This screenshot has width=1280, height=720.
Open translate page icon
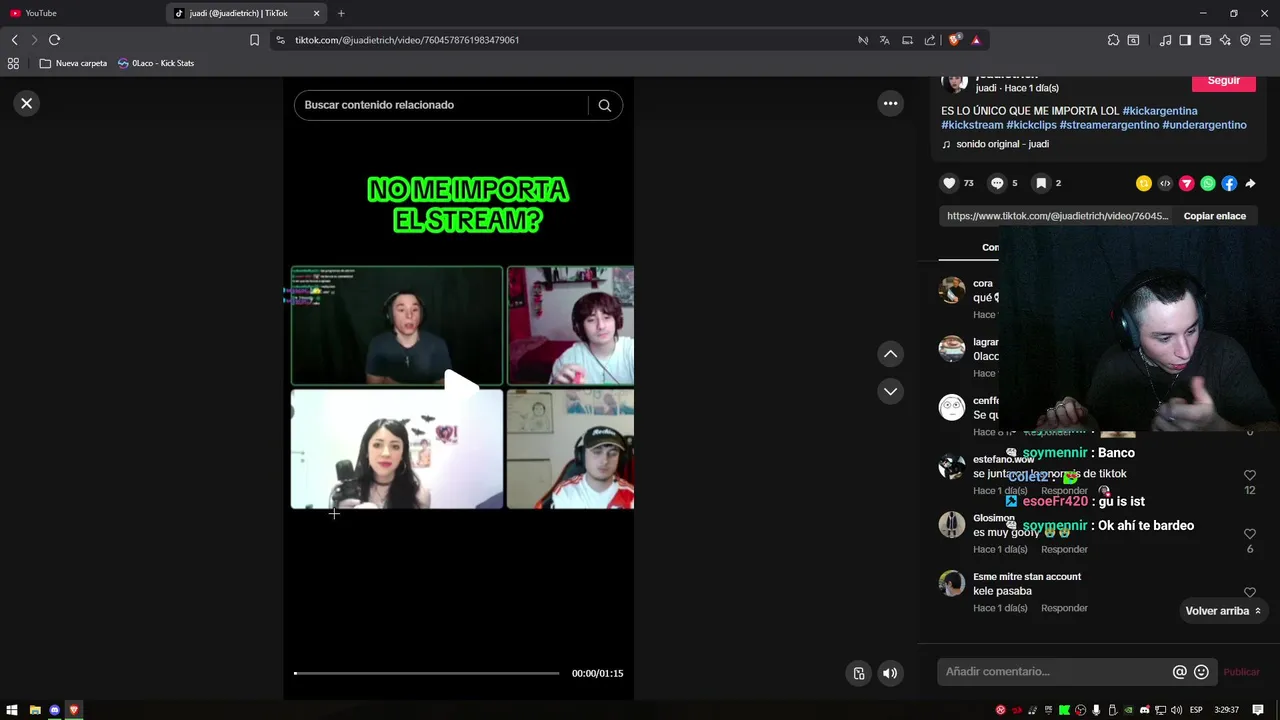click(884, 40)
